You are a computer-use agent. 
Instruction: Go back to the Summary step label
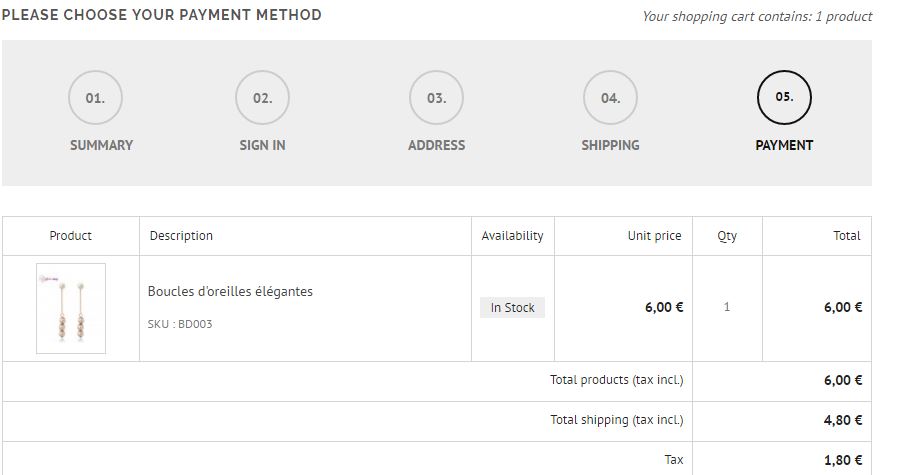101,145
